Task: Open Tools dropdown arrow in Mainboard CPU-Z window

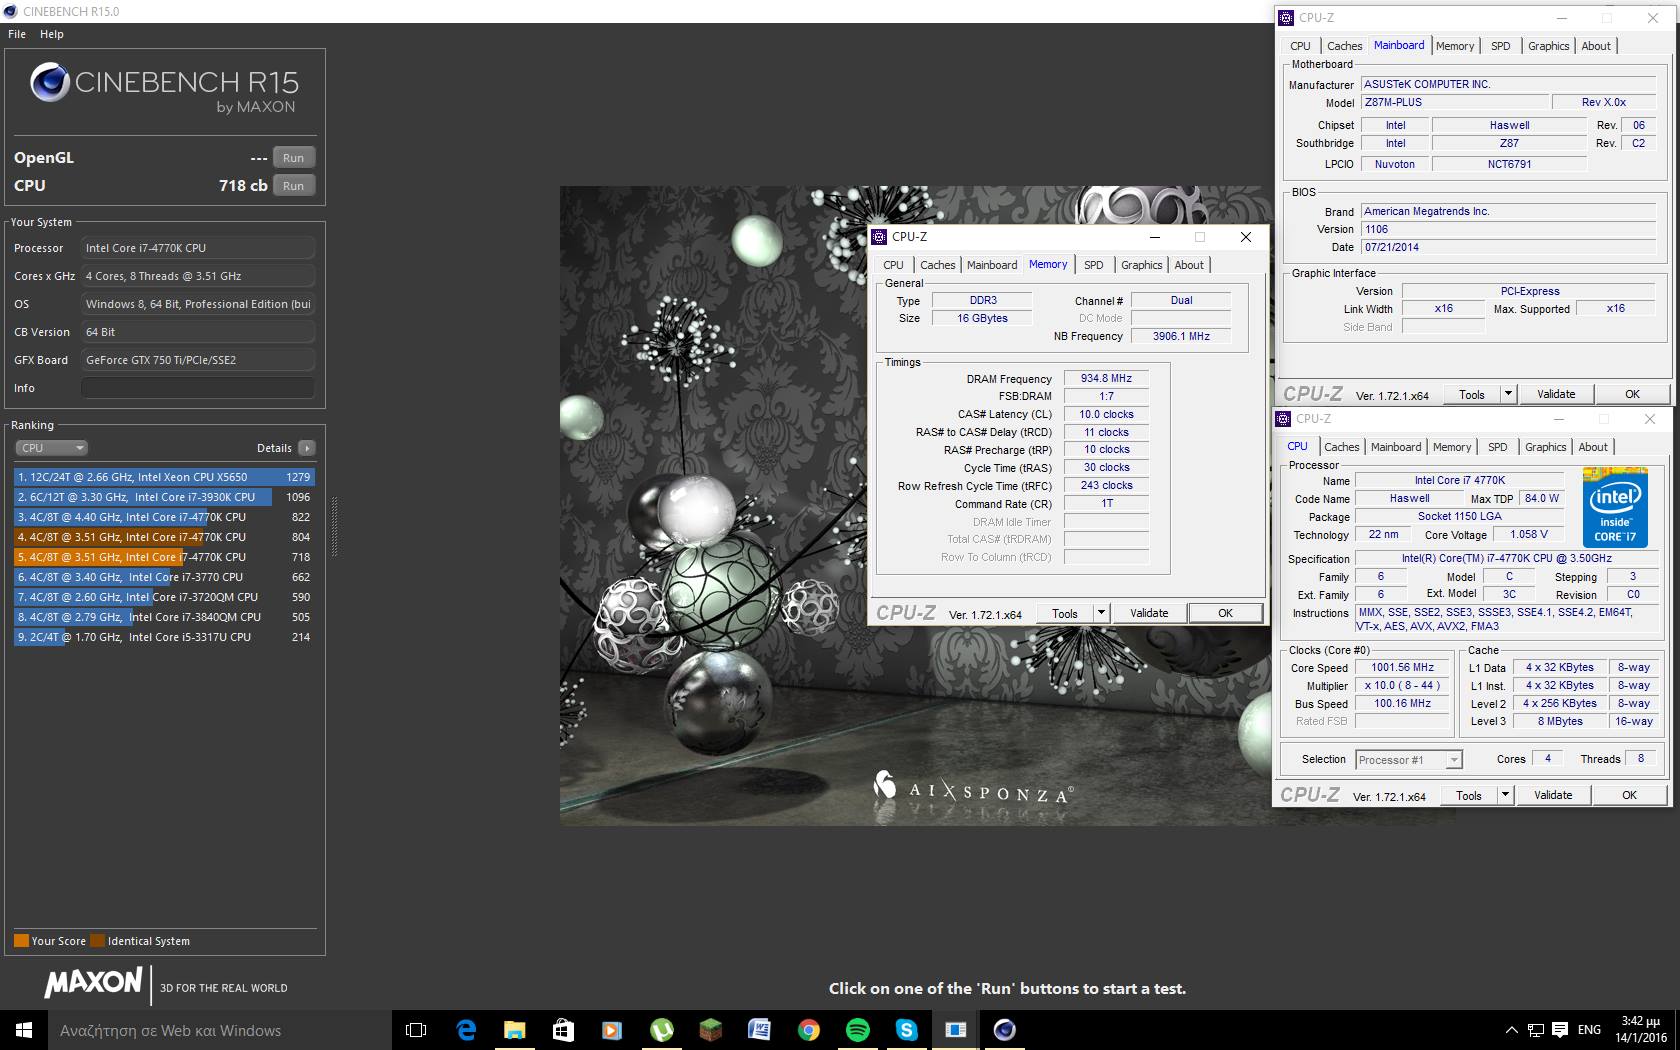Action: (x=1508, y=394)
